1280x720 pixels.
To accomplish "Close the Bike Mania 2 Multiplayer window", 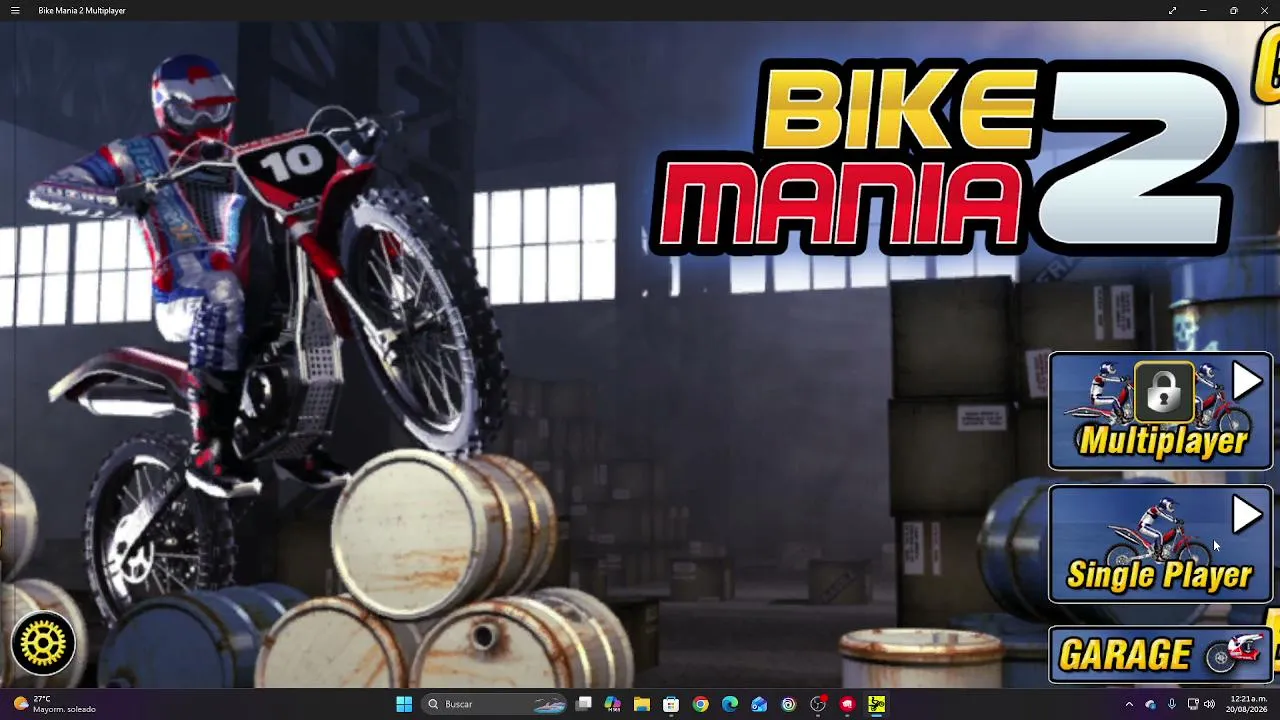I will [1264, 10].
